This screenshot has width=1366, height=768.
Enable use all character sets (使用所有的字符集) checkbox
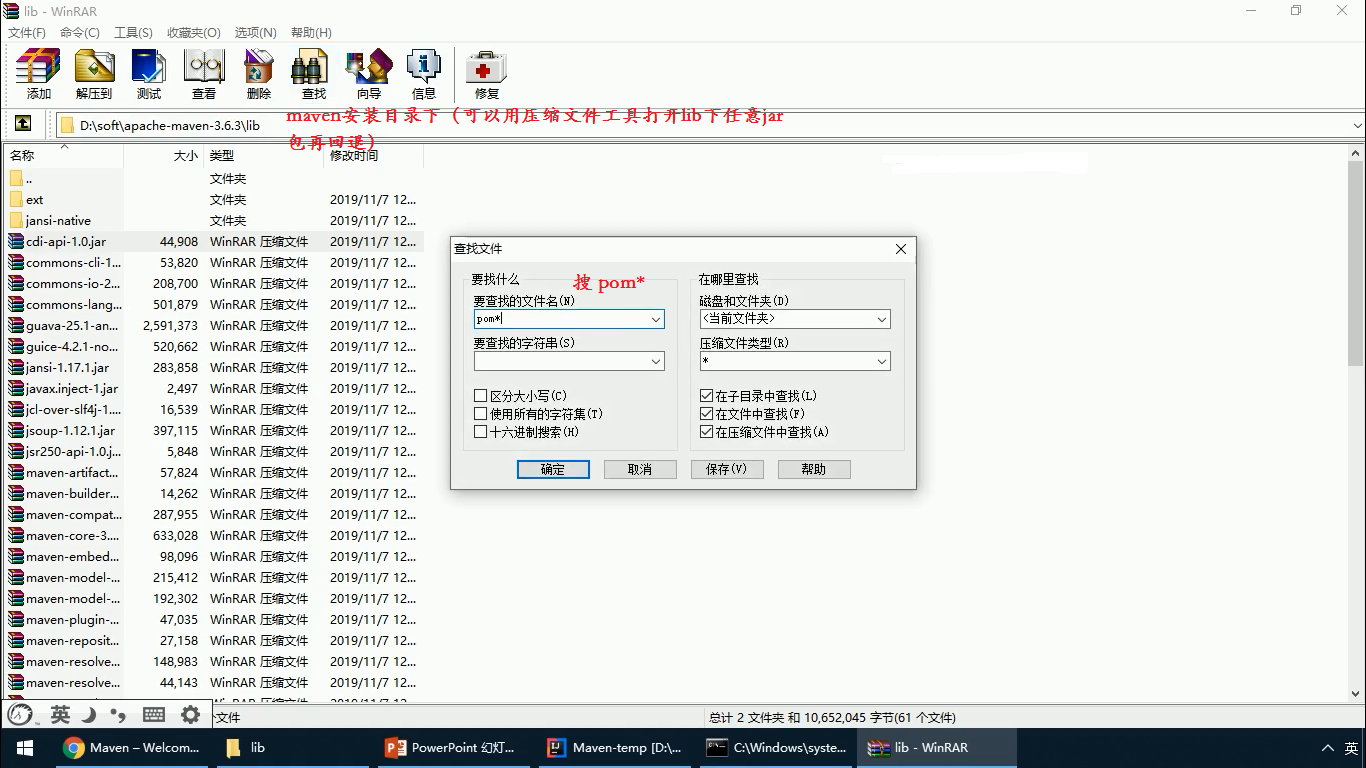(x=481, y=414)
